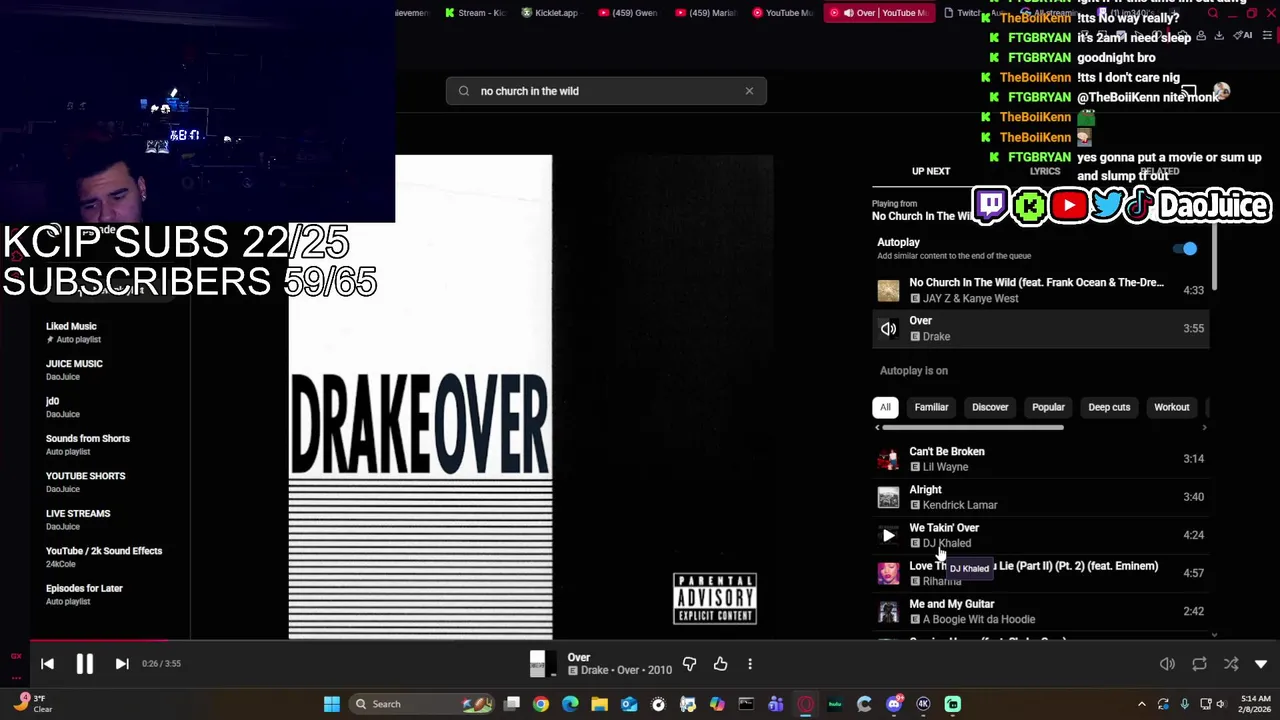Switch to the YouTube Mu browser tab
The image size is (1280, 720).
(x=782, y=13)
